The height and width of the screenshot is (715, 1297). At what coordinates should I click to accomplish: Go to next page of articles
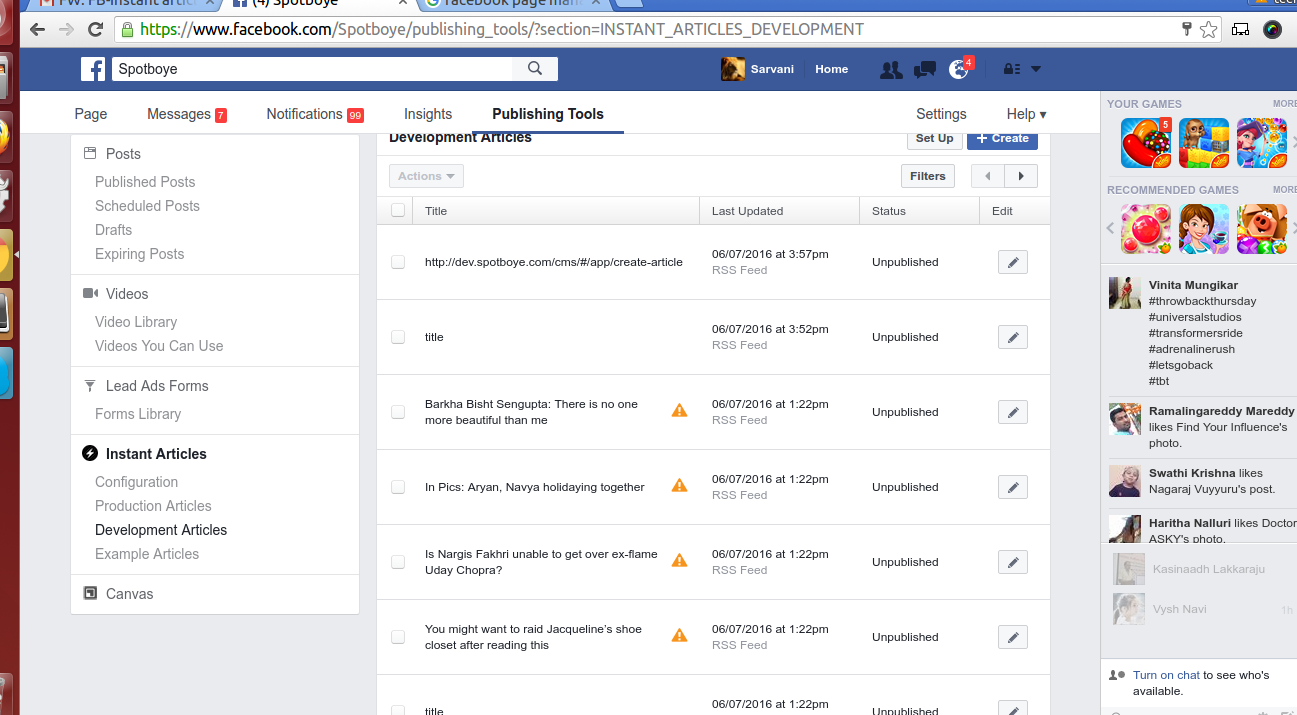click(x=1021, y=176)
